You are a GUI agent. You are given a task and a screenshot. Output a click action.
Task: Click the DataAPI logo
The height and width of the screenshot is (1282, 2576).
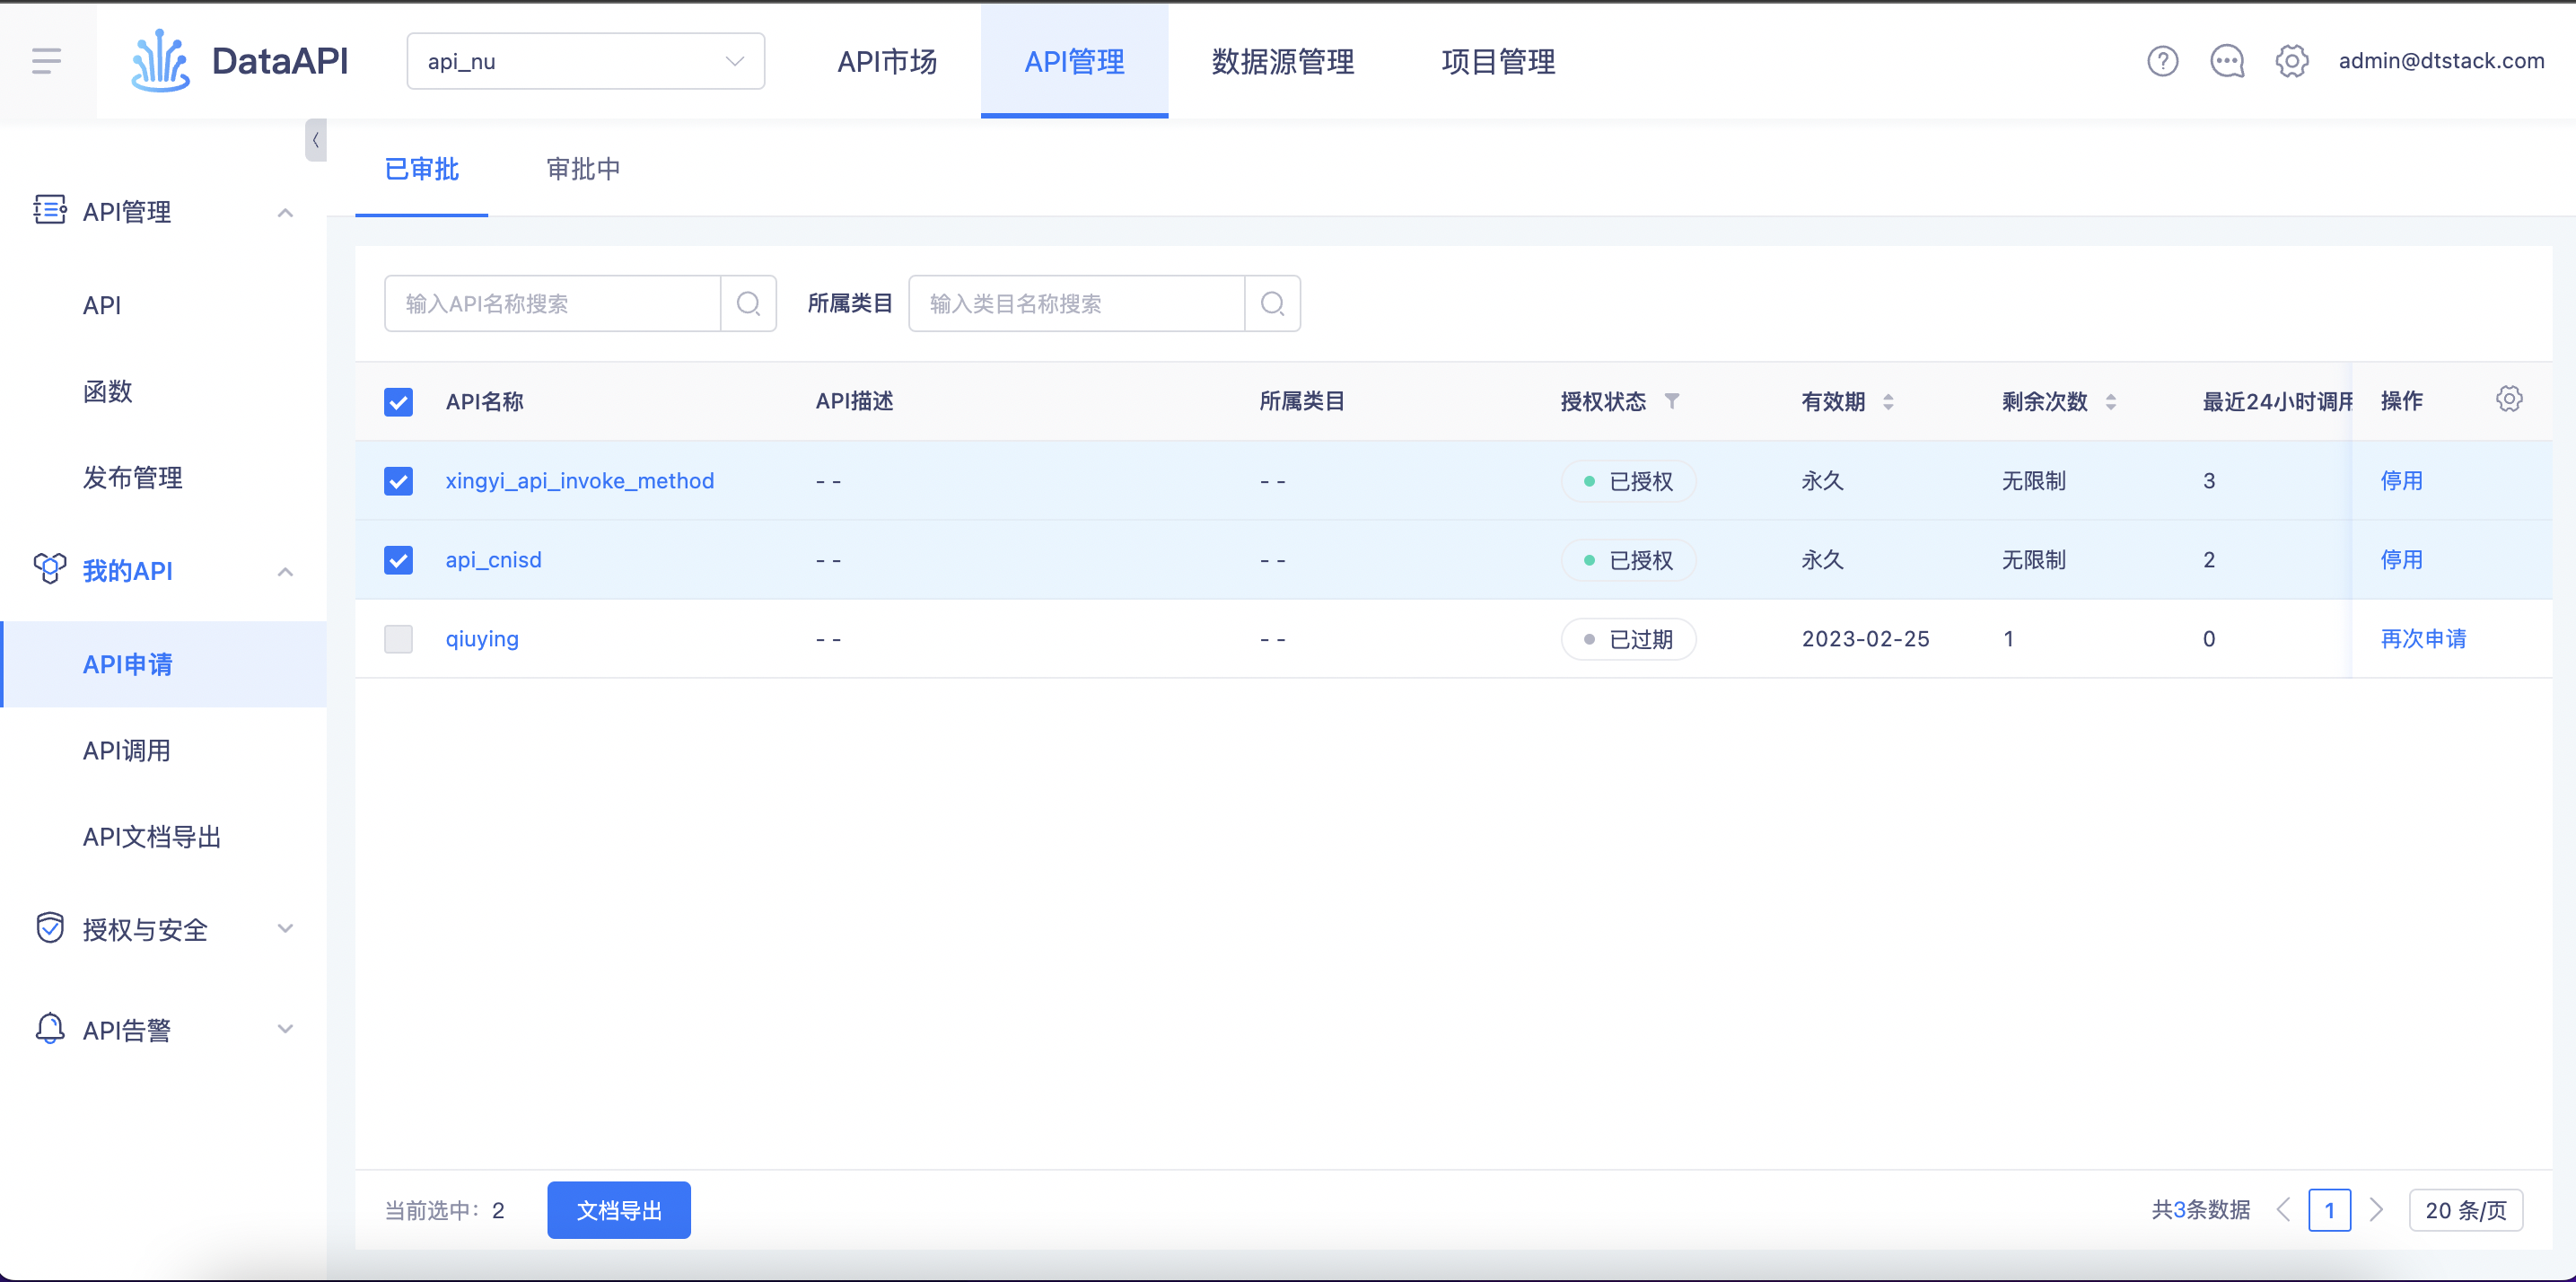240,61
